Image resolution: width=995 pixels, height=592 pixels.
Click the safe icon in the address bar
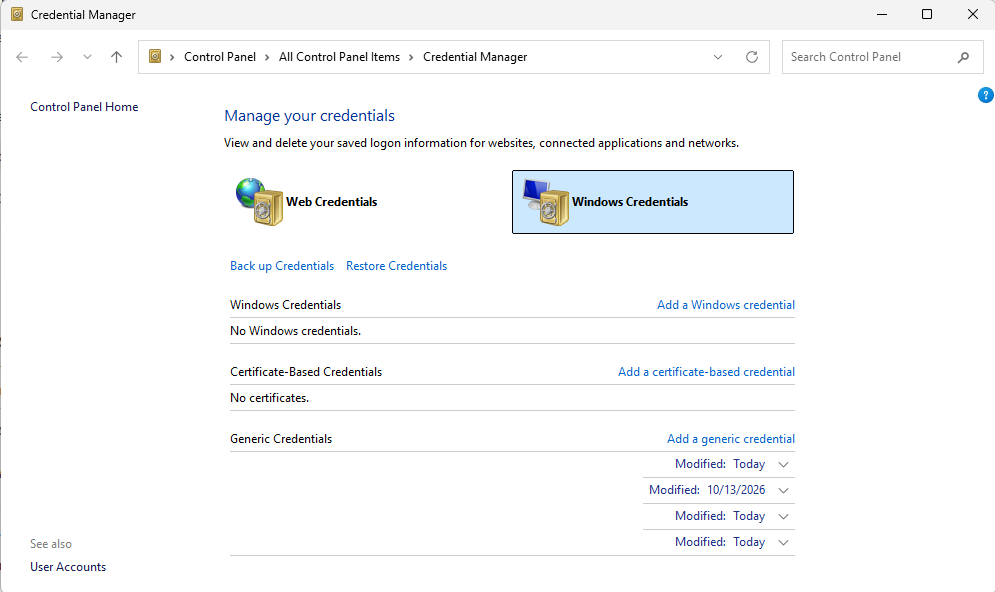pyautogui.click(x=155, y=56)
